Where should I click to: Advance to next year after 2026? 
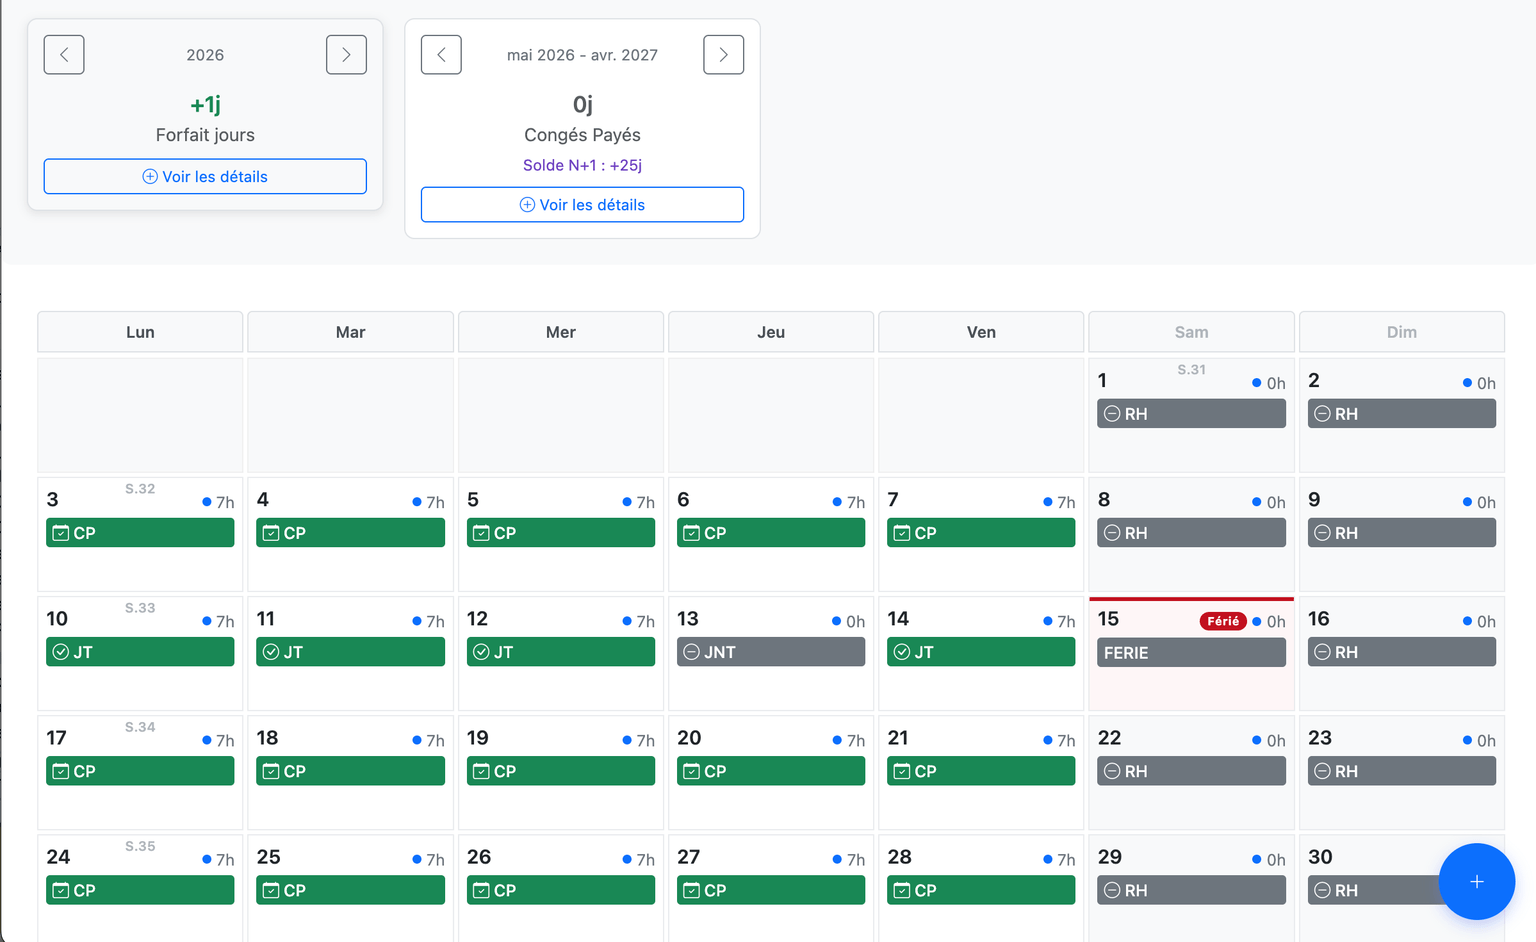346,55
